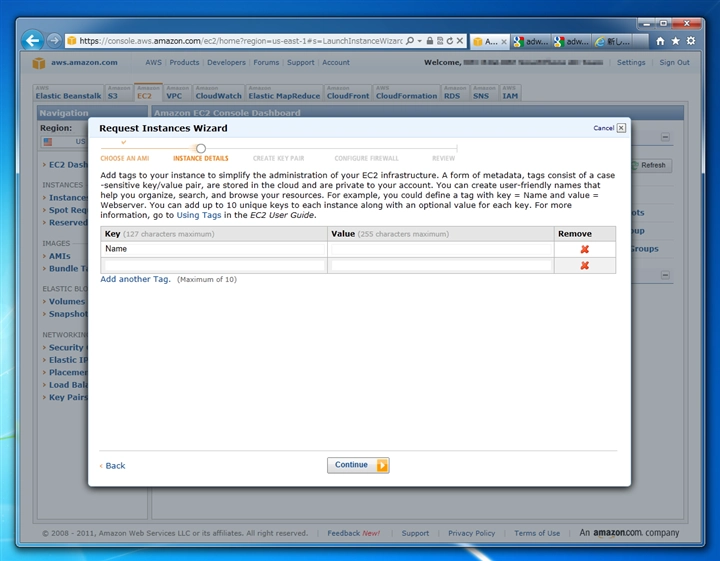The width and height of the screenshot is (720, 561).
Task: Open the browser Tools gear icon
Action: coord(691,41)
